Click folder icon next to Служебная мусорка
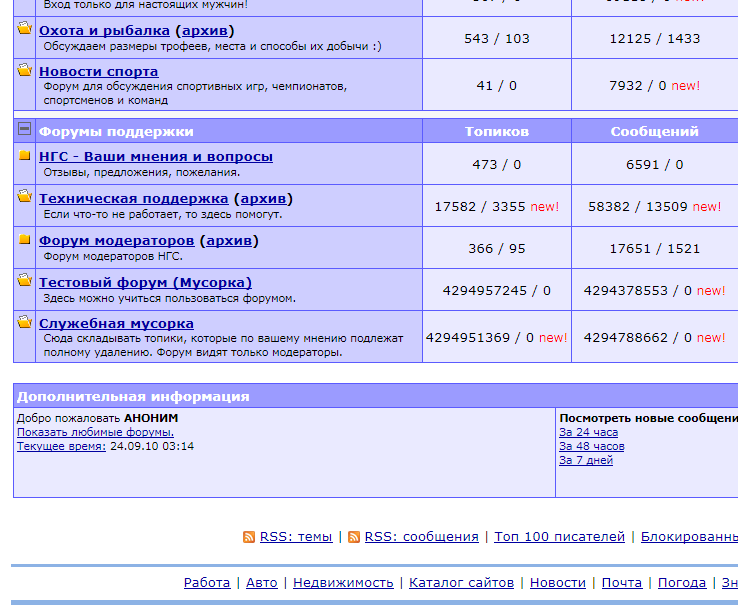 tap(25, 322)
